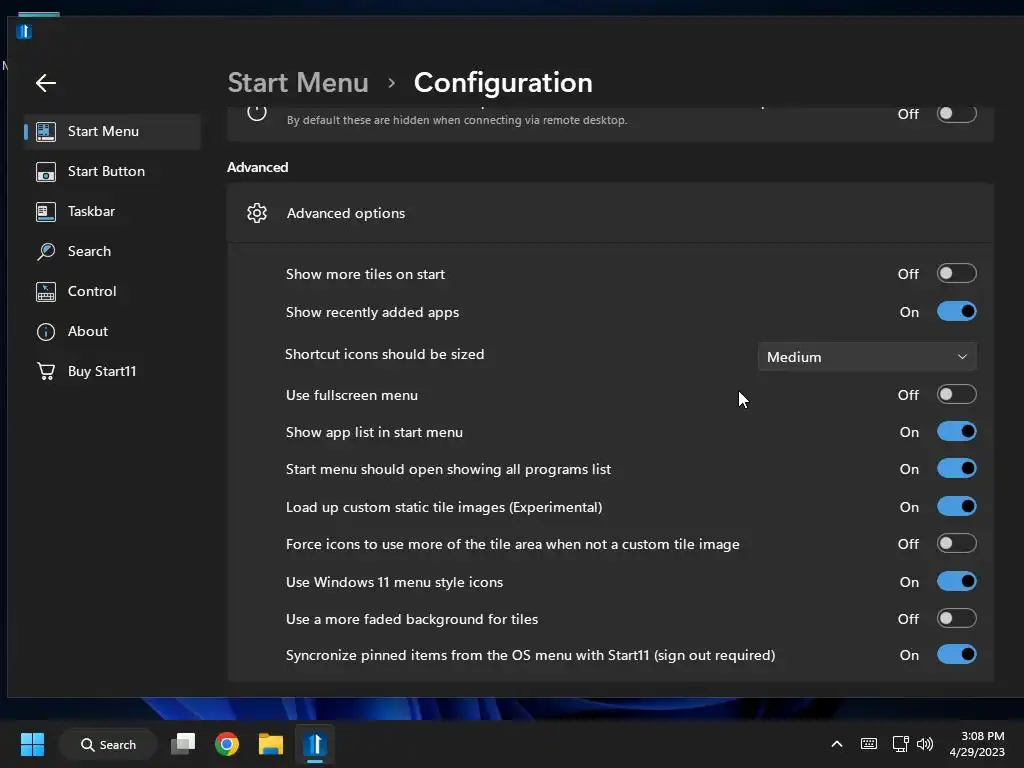Toggle the remote desktop hidden setting switch
The width and height of the screenshot is (1024, 768).
957,113
